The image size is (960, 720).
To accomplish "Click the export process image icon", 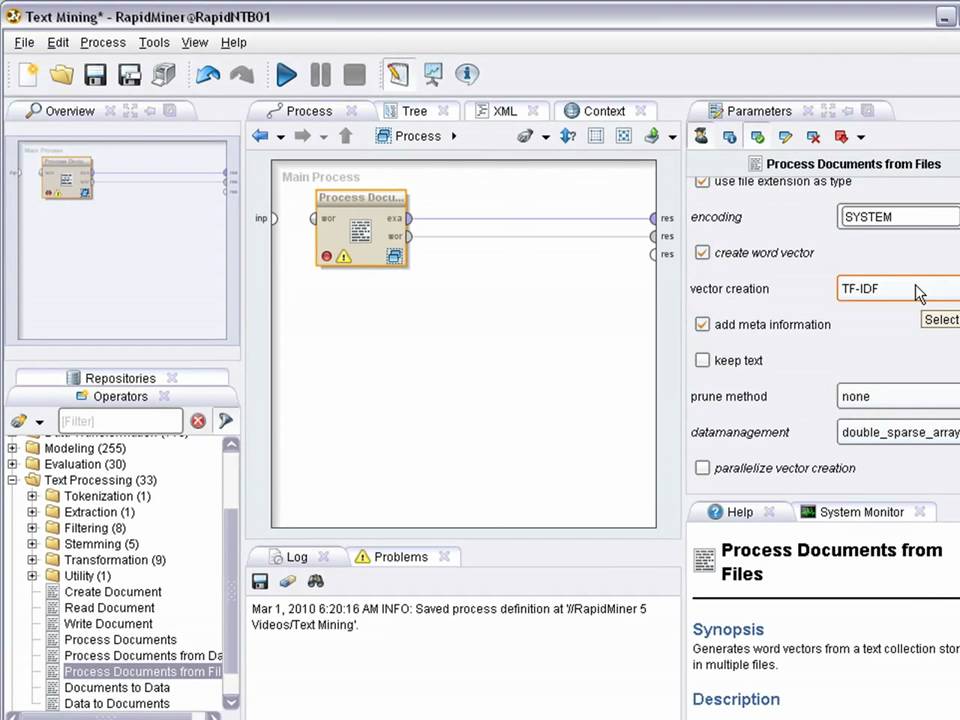I will (652, 136).
